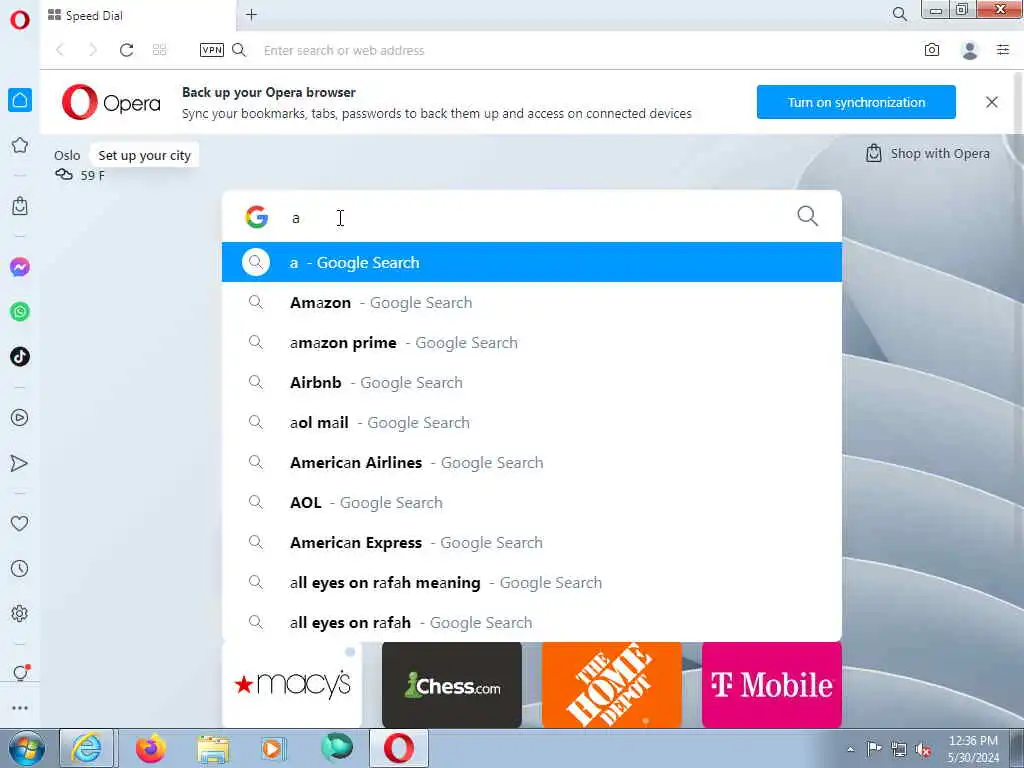
Task: Choose 'all eyes on rafah' suggestion
Action: [532, 622]
